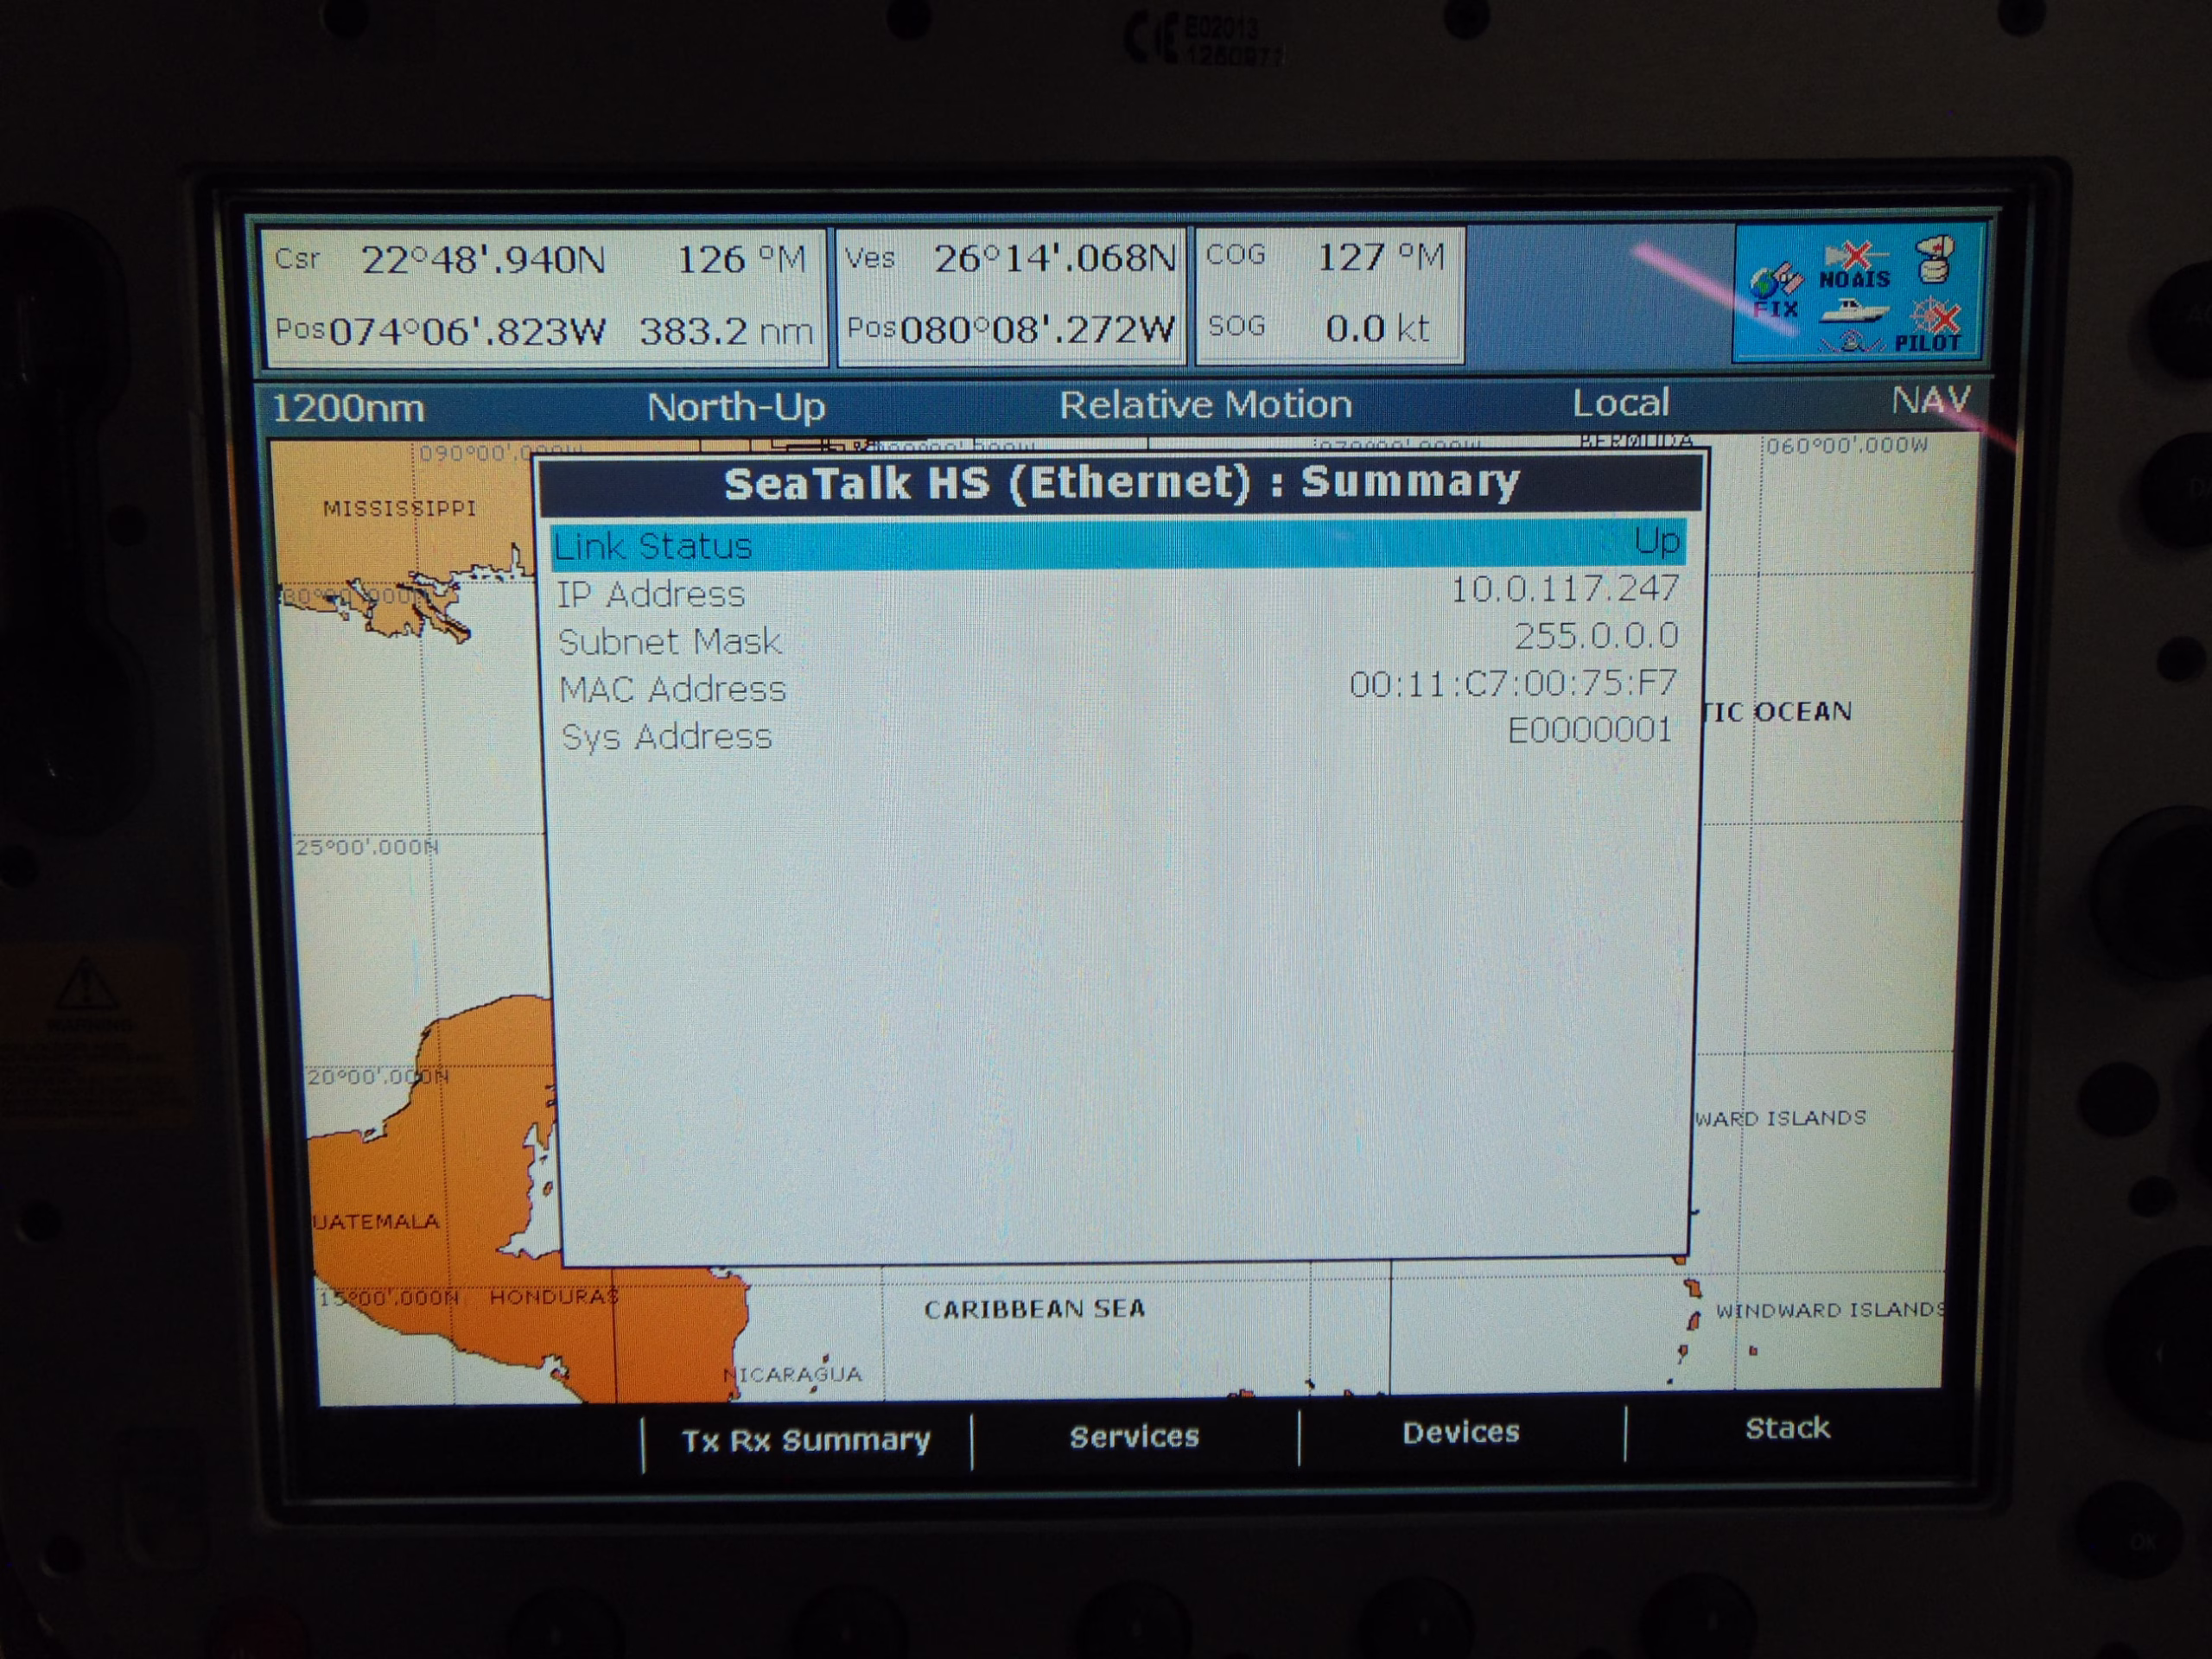Open the Stack softkey
2212x1659 pixels.
(x=1788, y=1429)
